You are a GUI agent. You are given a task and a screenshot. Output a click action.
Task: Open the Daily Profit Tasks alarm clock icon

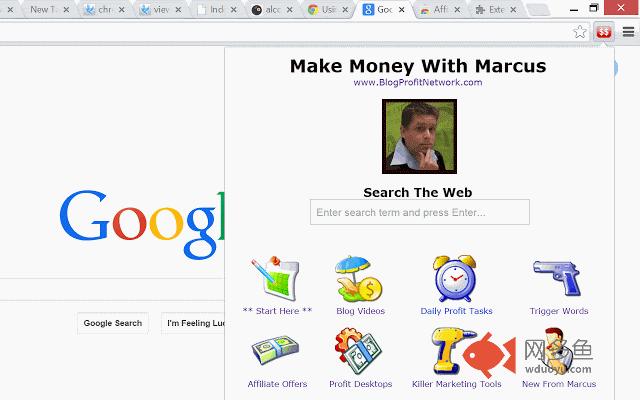pos(456,278)
